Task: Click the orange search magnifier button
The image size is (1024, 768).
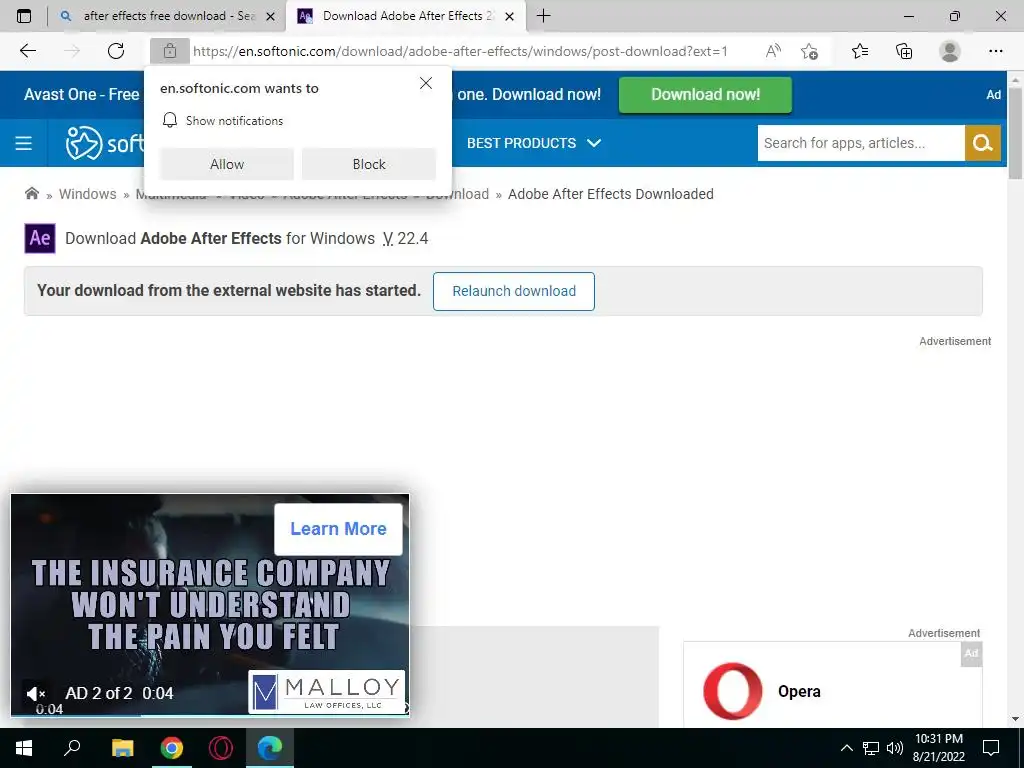Action: 983,143
